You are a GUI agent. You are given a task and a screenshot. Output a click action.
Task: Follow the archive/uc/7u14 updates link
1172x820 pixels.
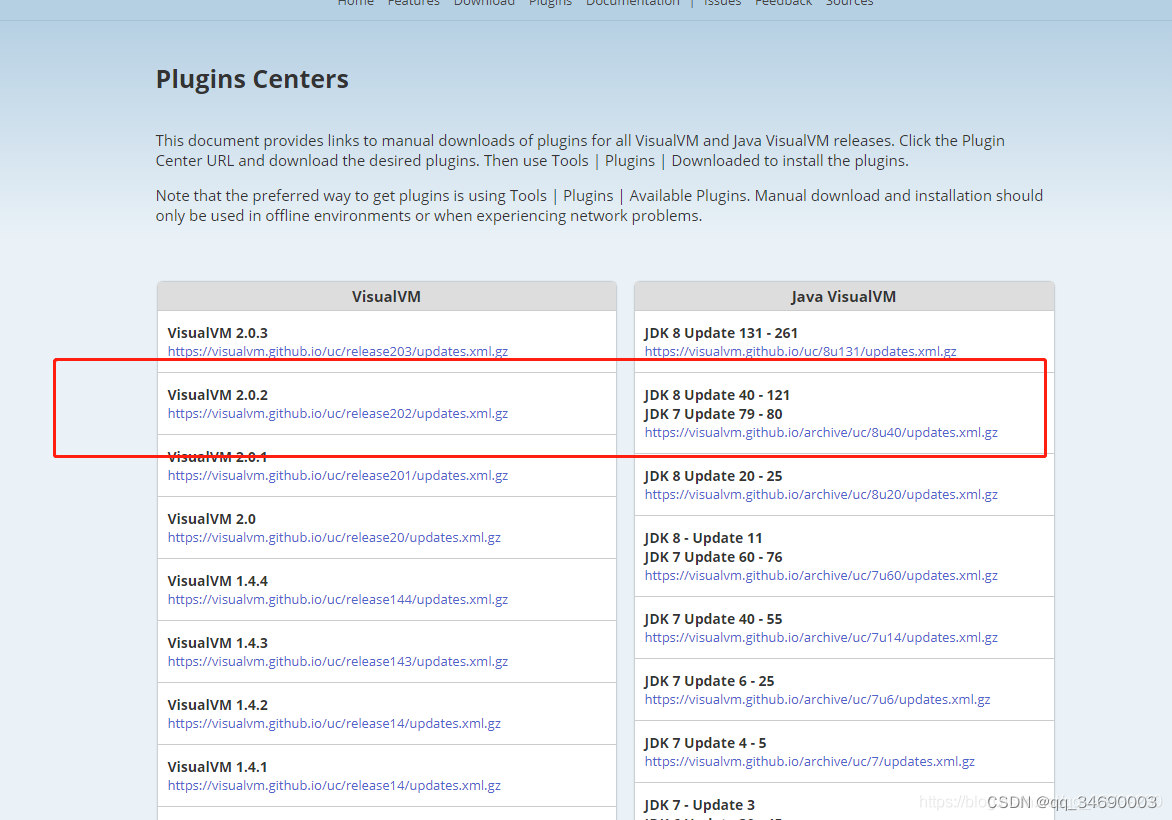click(821, 638)
